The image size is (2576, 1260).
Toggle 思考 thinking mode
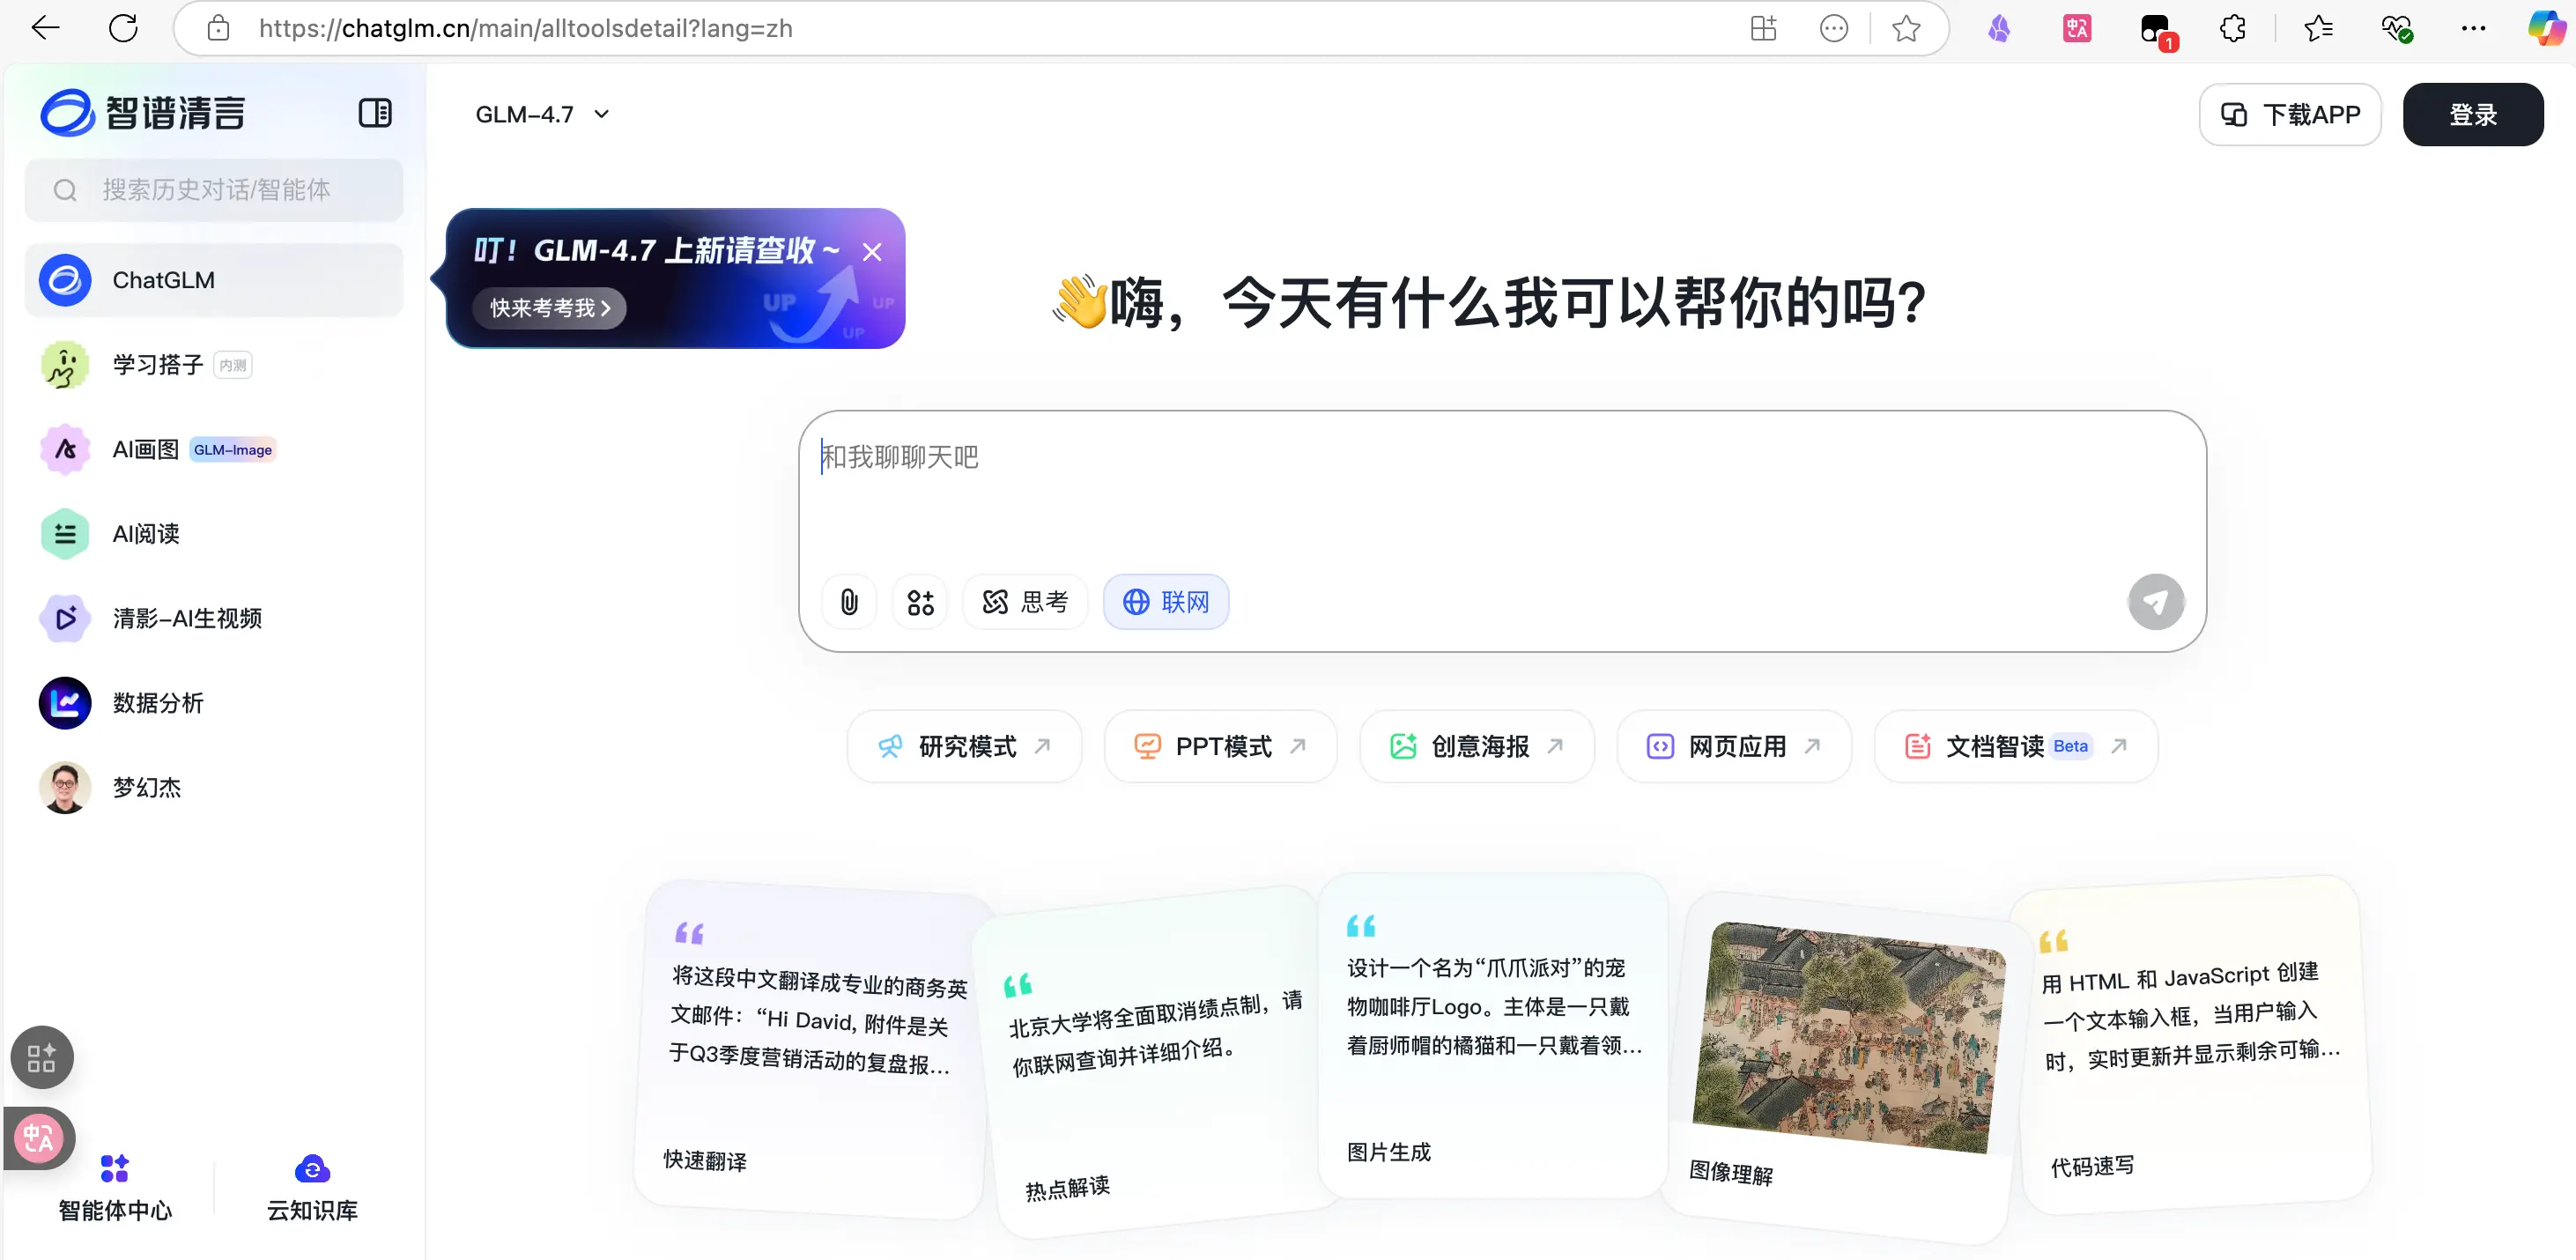point(1025,602)
